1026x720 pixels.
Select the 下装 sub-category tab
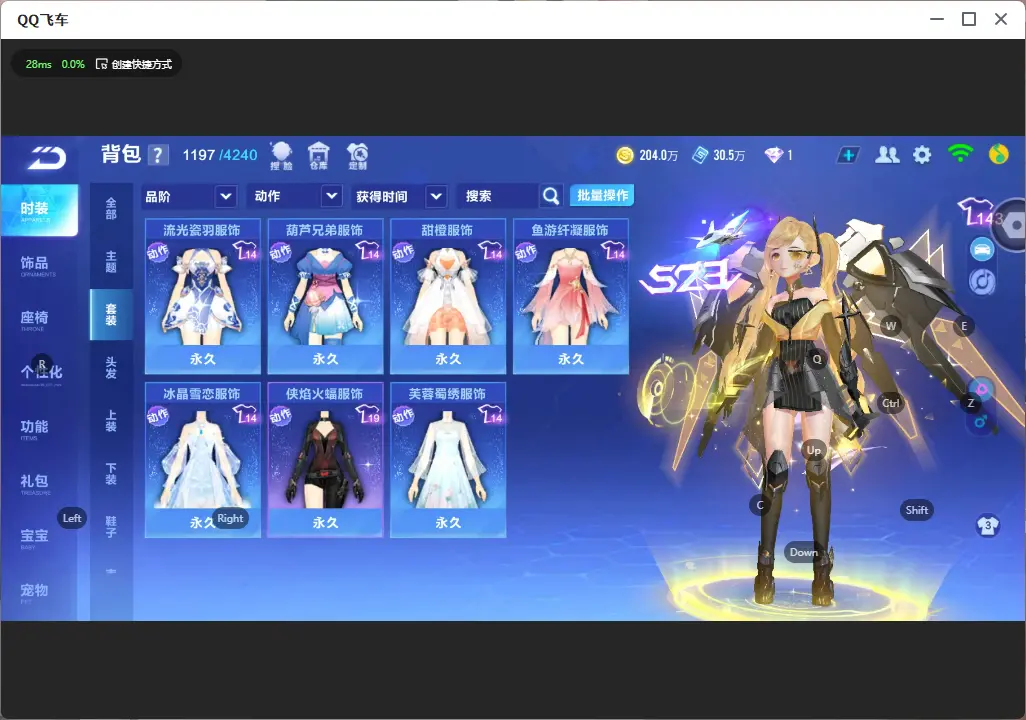click(x=111, y=474)
